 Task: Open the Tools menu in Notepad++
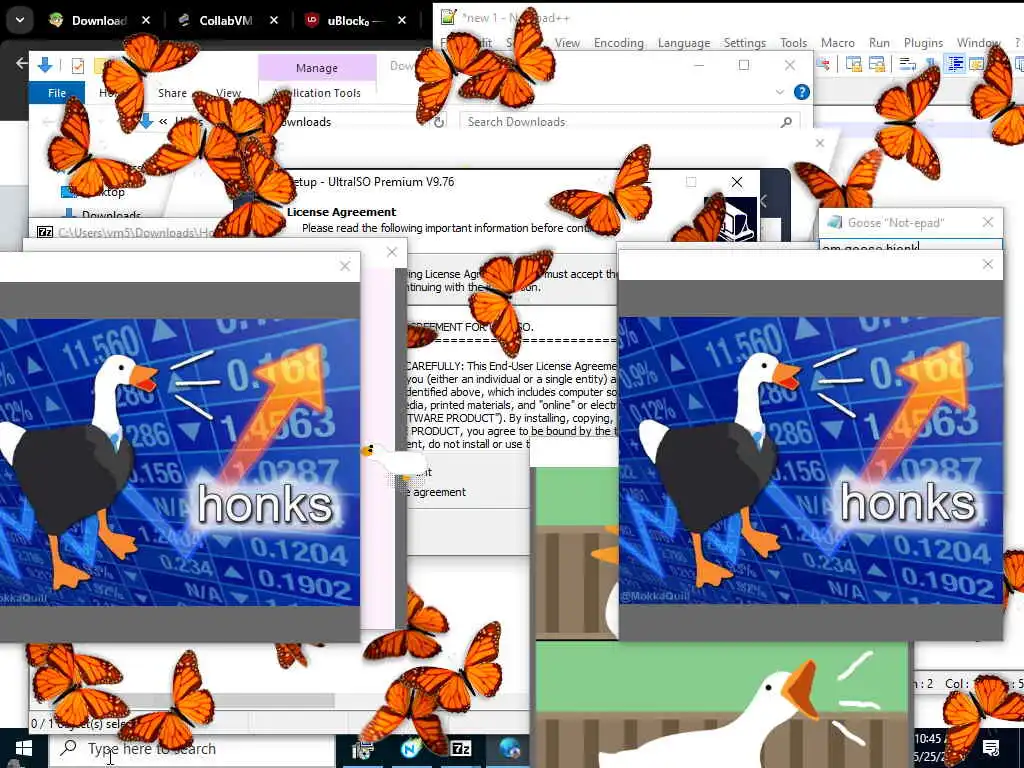(x=793, y=42)
